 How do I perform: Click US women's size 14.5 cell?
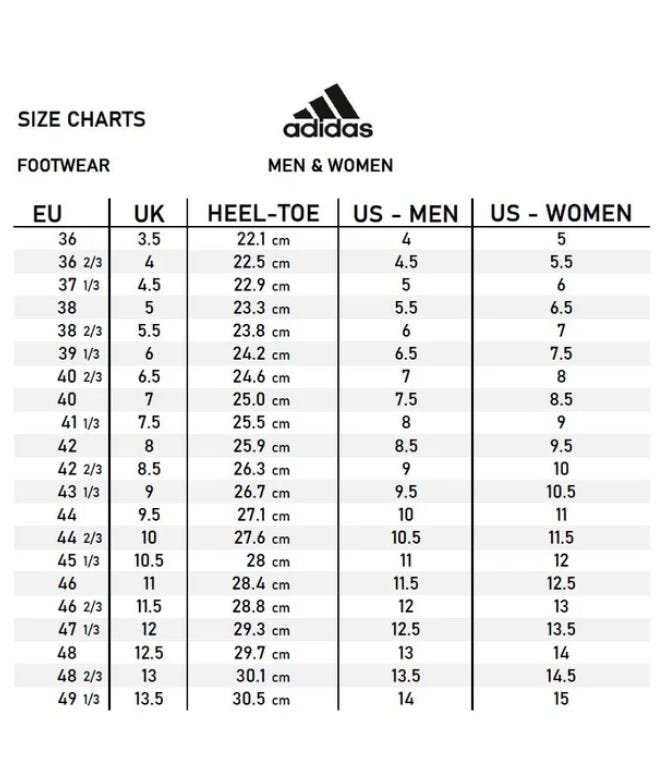coord(561,676)
